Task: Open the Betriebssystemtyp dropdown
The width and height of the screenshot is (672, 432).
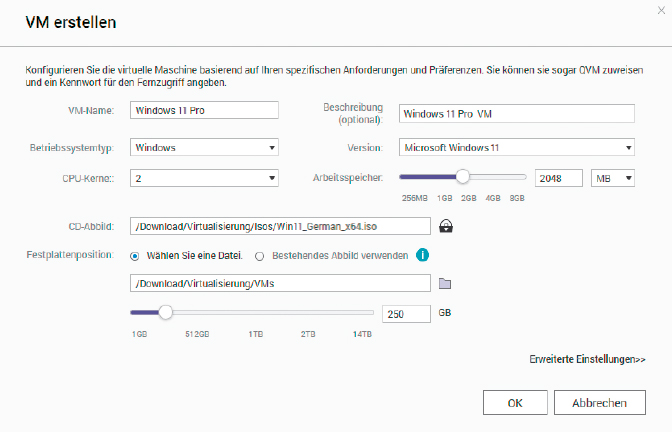Action: [204, 147]
